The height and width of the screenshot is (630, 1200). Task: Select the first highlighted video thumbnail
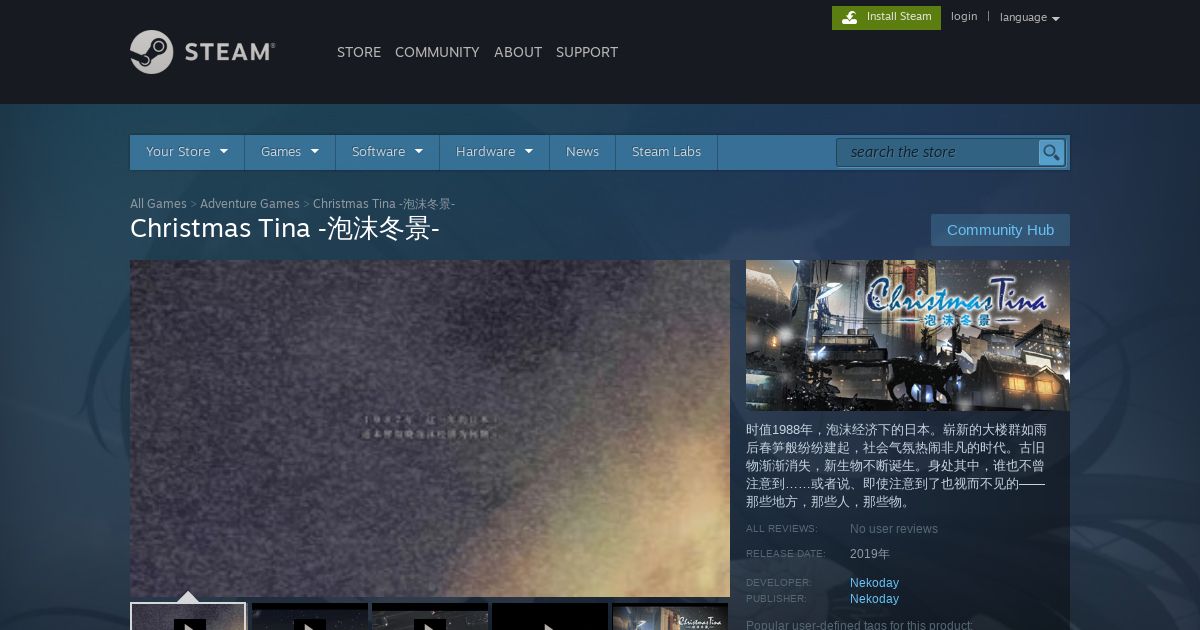click(x=188, y=617)
